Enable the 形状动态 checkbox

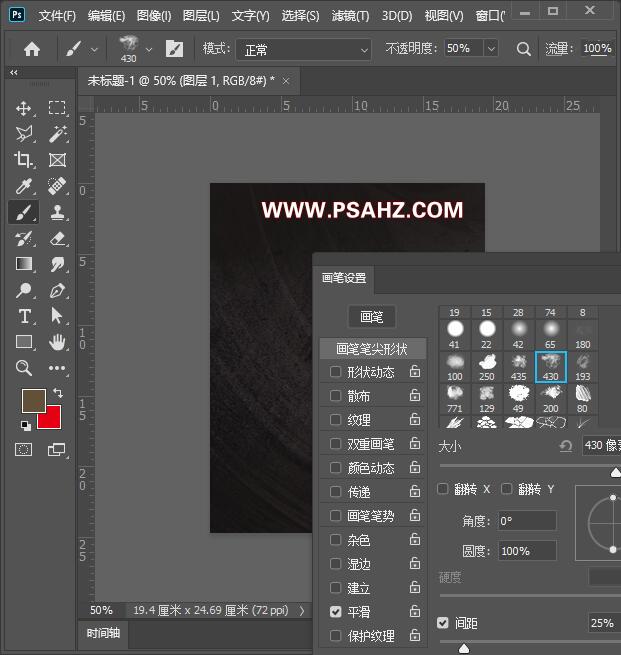point(335,371)
